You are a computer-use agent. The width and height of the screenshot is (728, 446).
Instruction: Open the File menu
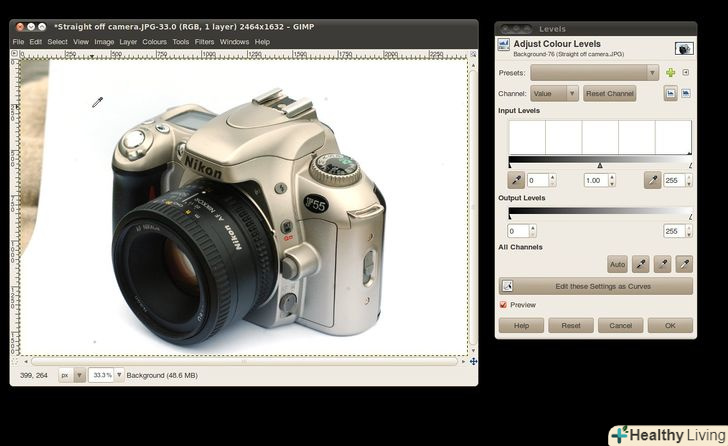click(18, 42)
